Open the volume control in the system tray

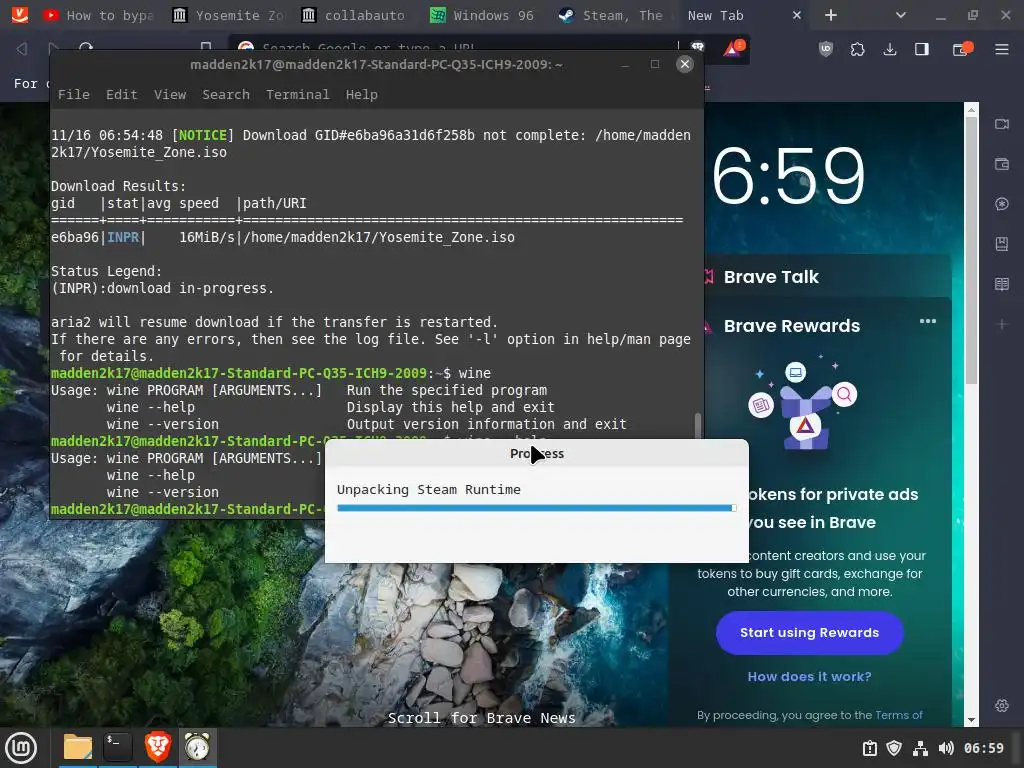[946, 748]
